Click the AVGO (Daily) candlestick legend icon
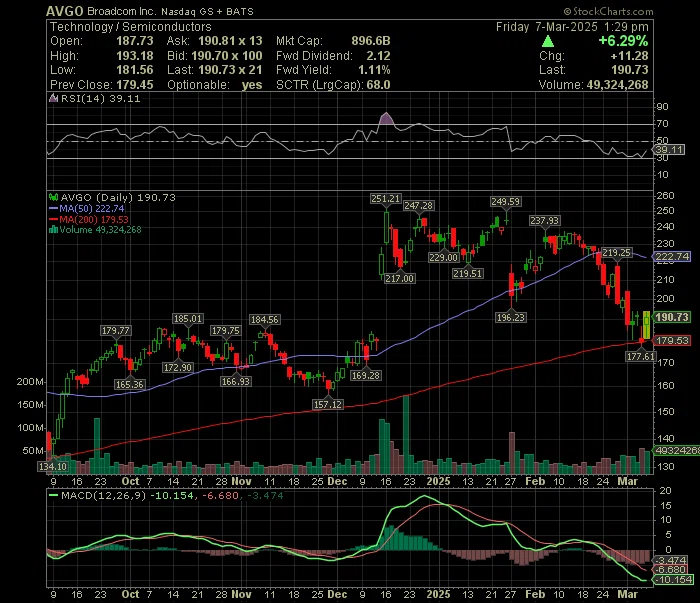 53,197
